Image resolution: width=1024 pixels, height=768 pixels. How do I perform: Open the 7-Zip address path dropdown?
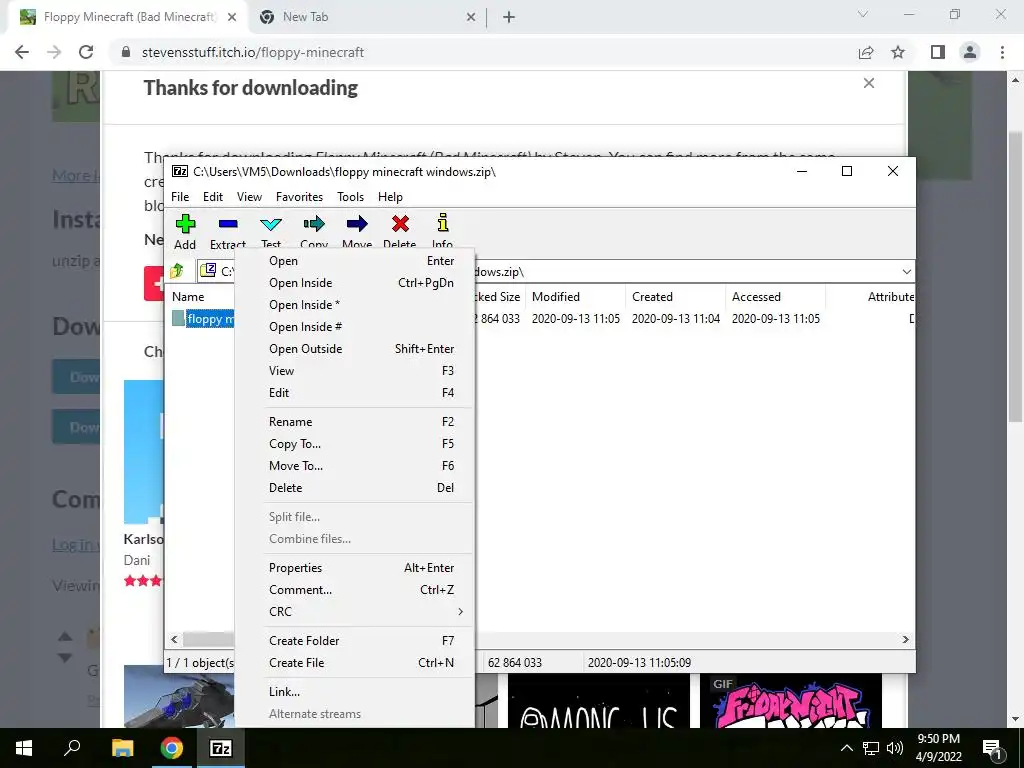point(906,272)
